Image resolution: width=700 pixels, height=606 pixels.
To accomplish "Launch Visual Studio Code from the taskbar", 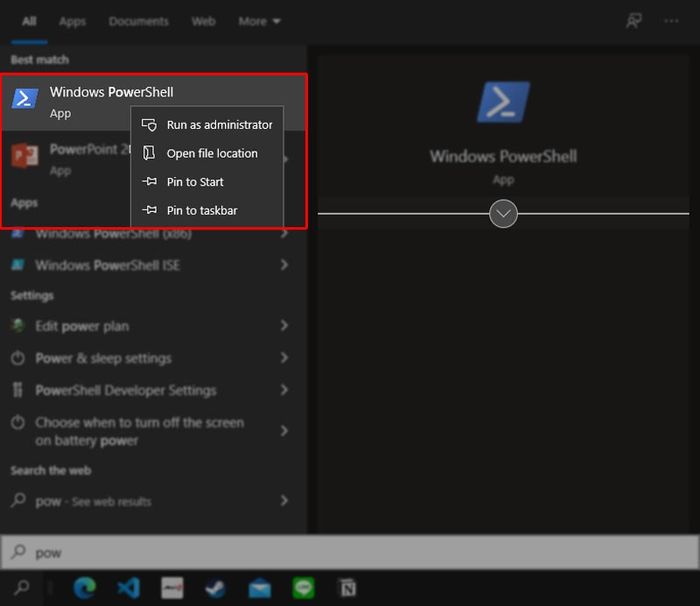I will [129, 588].
